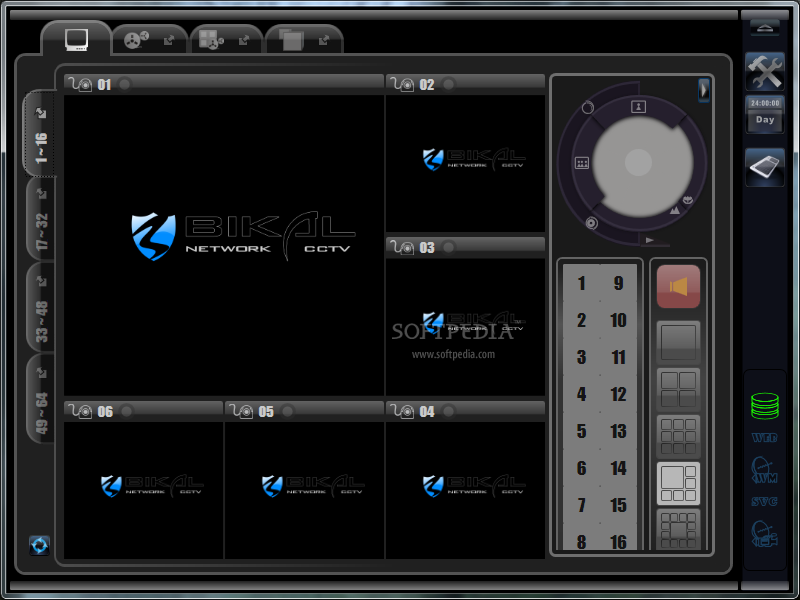Select the channel 01 video pane
This screenshot has height=600, width=800.
pos(223,245)
